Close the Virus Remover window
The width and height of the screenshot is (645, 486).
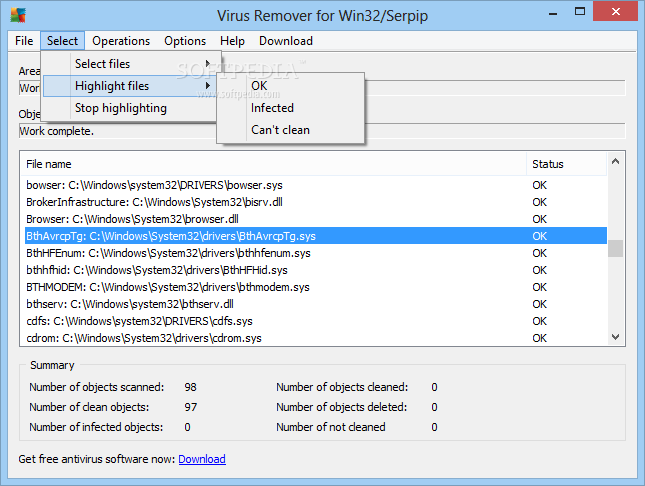(615, 11)
